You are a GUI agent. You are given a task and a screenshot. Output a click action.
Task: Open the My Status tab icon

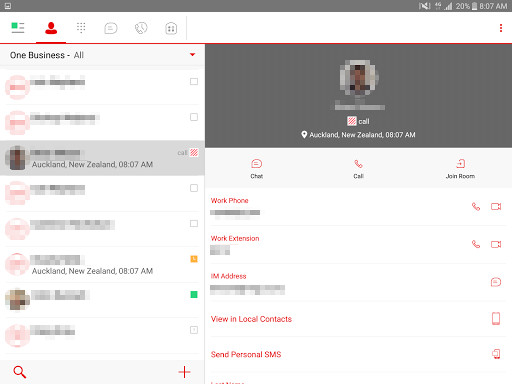18,28
